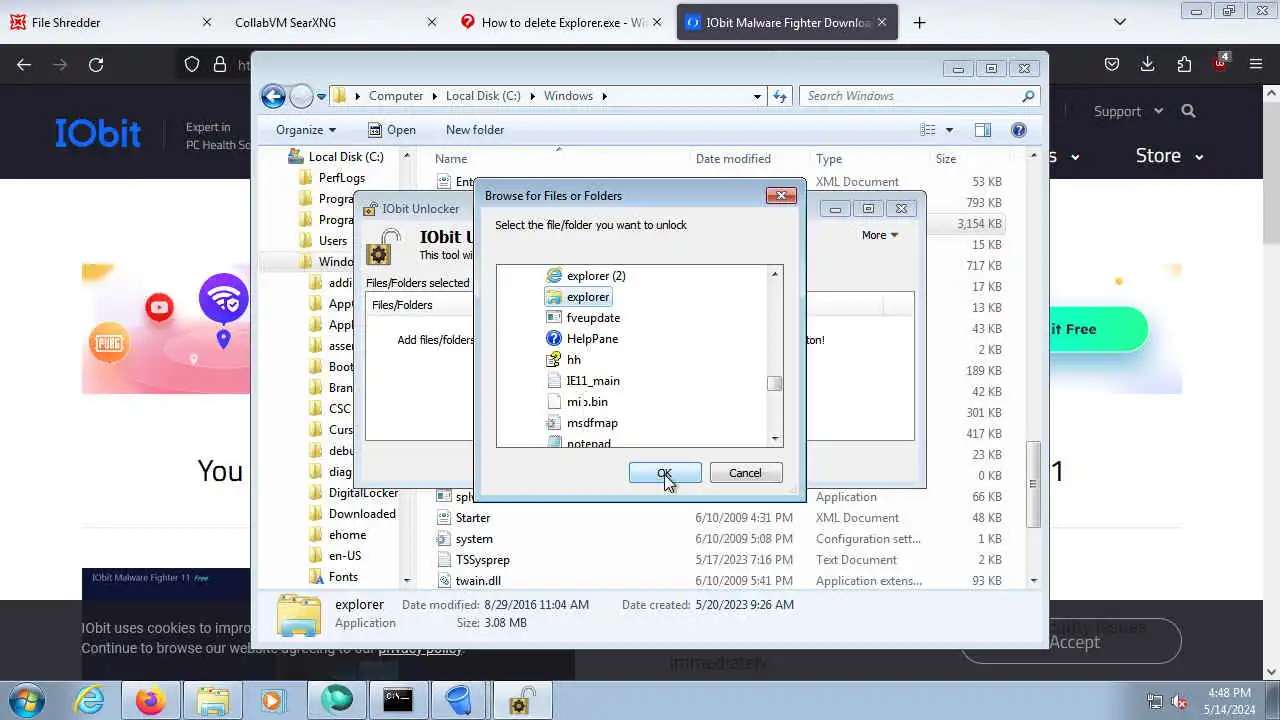
Task: Open Firefox extensions puzzle icon
Action: (1184, 64)
